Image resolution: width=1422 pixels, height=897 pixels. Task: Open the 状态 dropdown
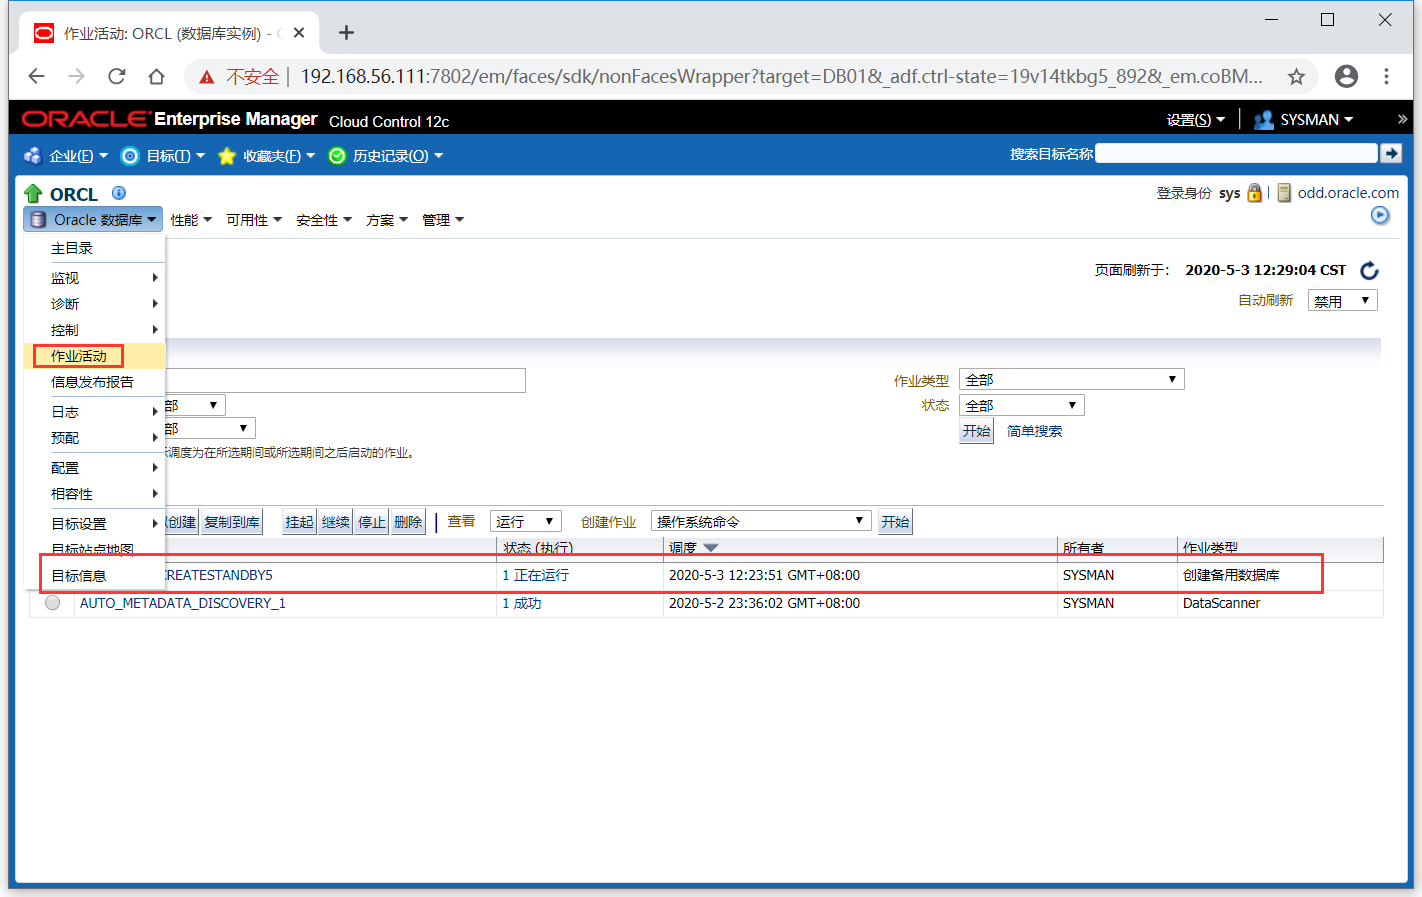pos(1021,405)
